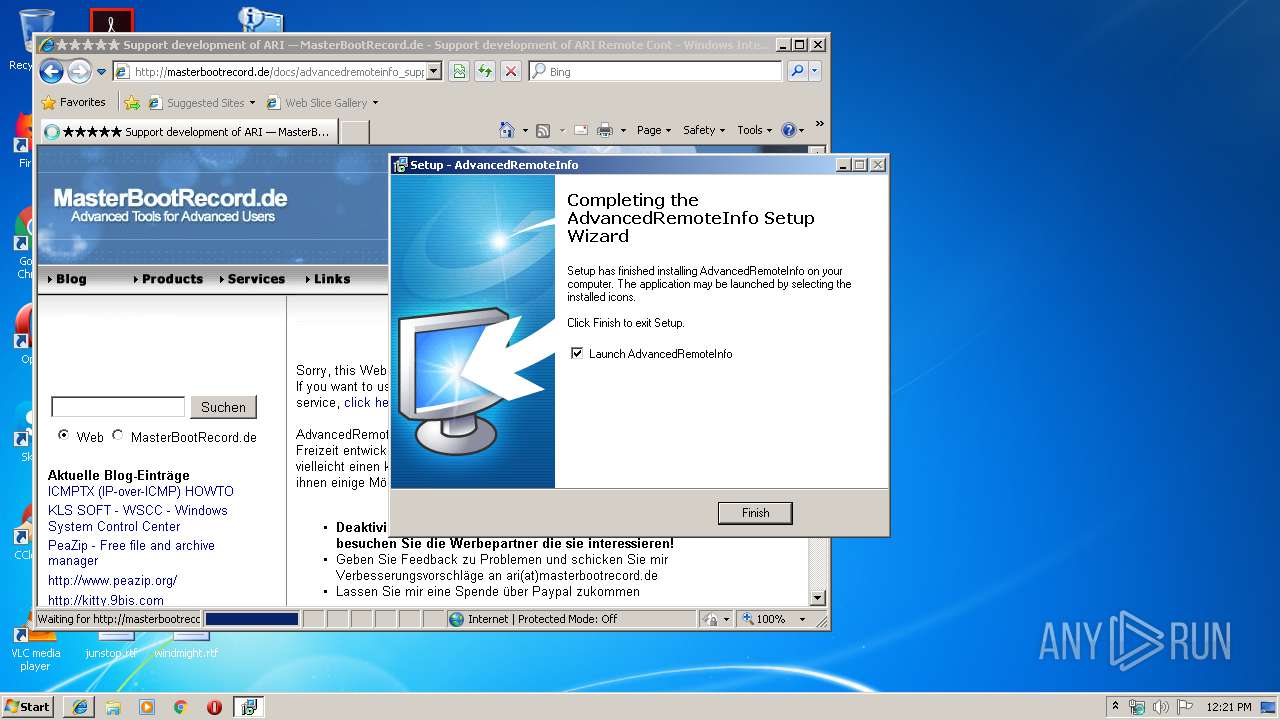Open a new blank tab
Screen dimensions: 1280x720
355,131
